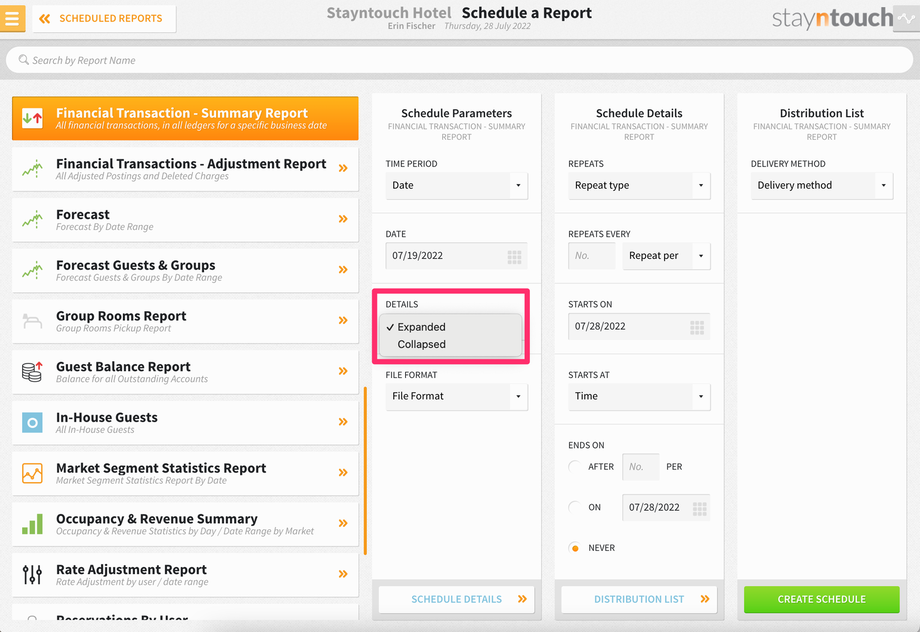
Task: Focus the Search by Report Name field
Action: coord(459,60)
